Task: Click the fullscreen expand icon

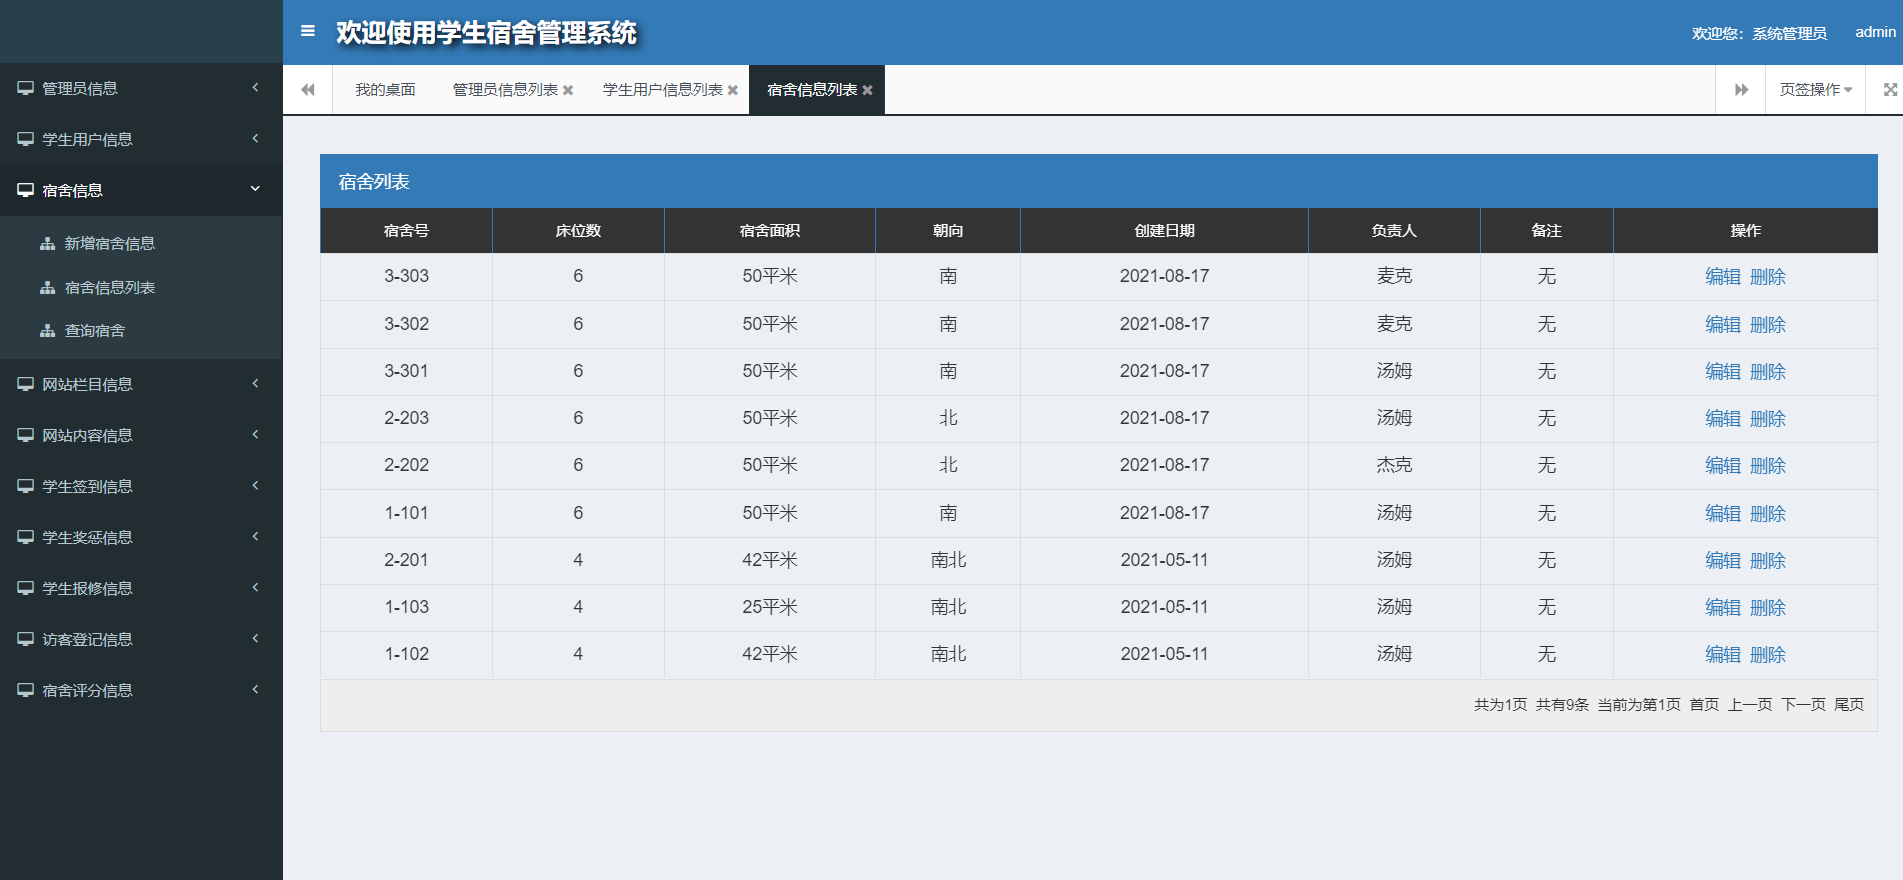Action: [x=1890, y=90]
